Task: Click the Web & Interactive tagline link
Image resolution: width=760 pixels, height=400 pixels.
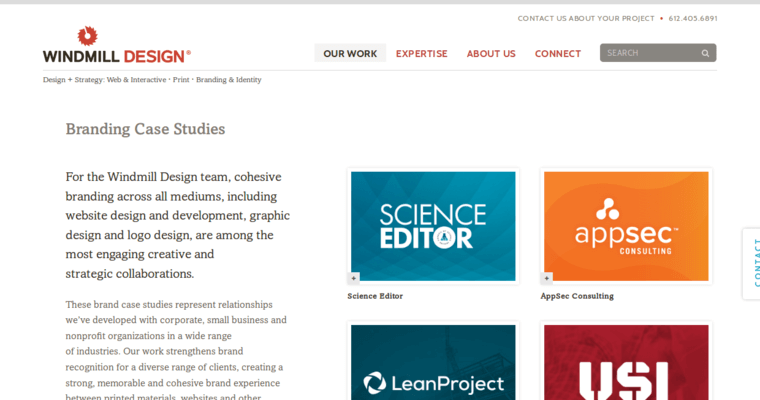Action: [137, 80]
